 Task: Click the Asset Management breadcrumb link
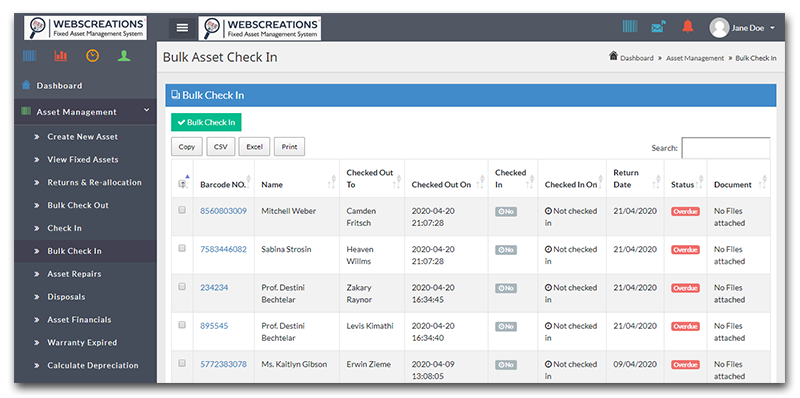point(695,58)
